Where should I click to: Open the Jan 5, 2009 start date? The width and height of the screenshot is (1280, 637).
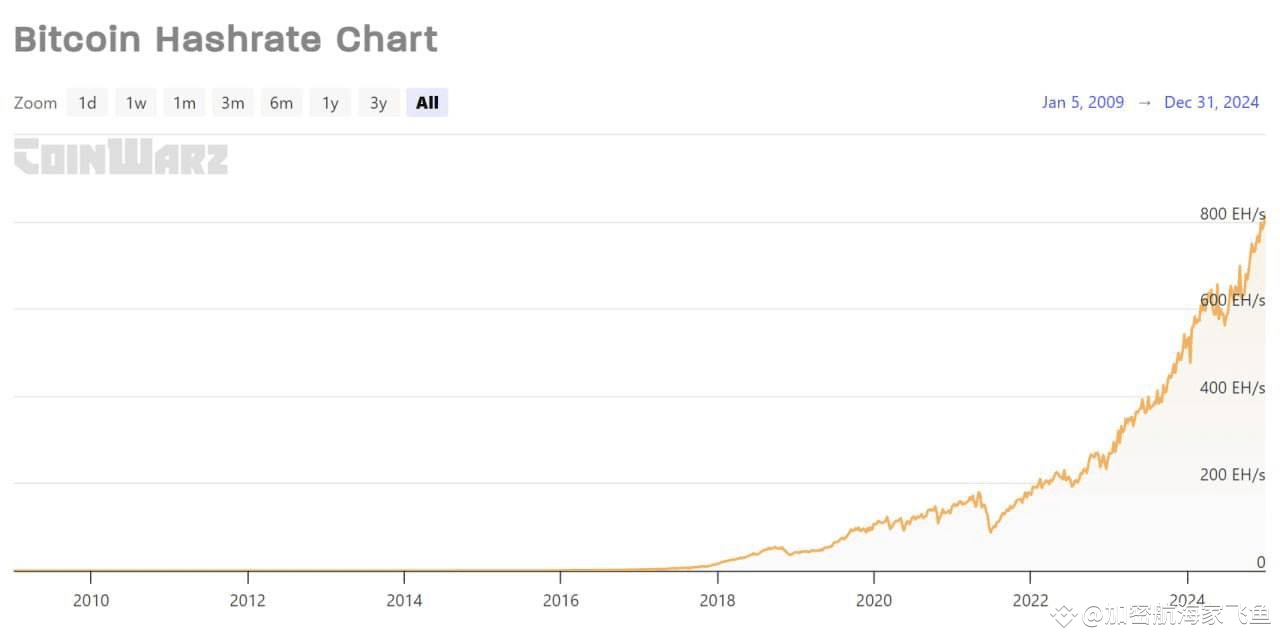pyautogui.click(x=1083, y=102)
